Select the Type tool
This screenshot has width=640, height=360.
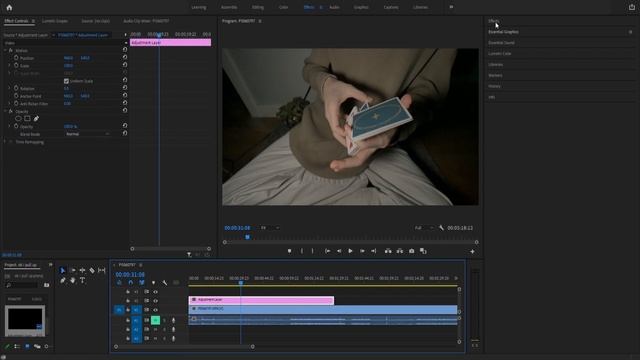click(82, 280)
